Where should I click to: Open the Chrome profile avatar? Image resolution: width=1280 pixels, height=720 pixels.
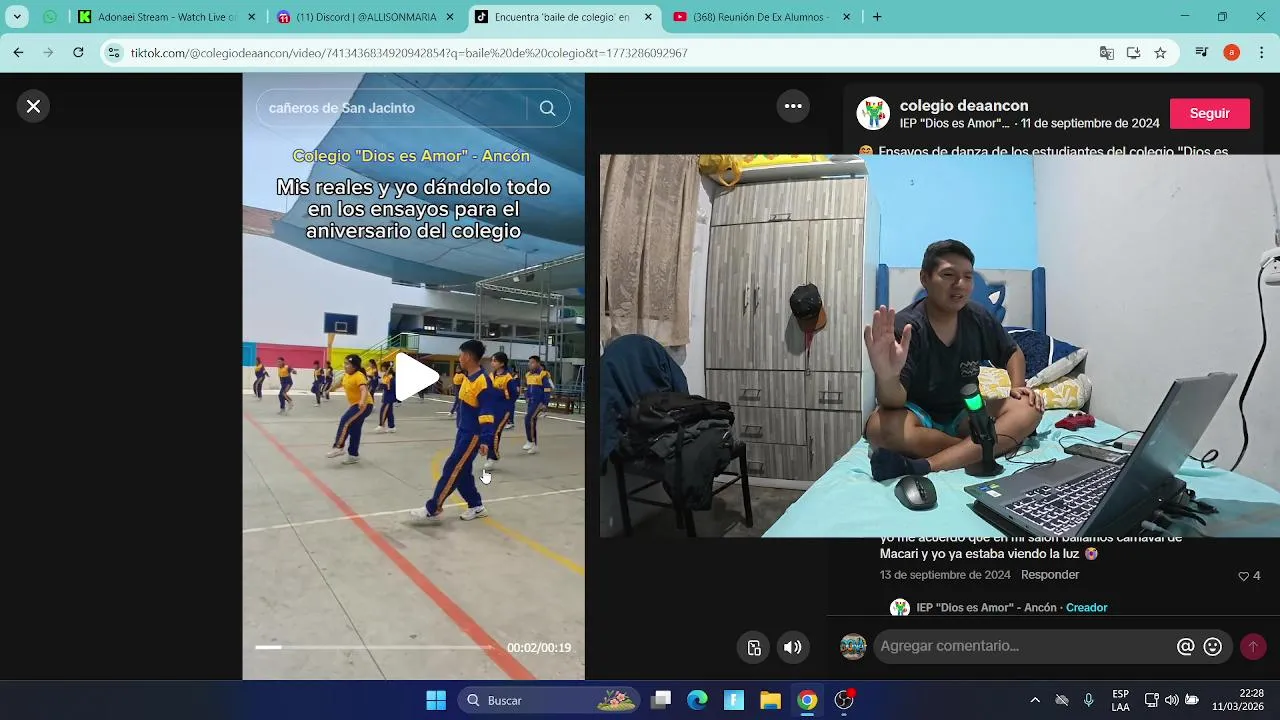[x=1231, y=52]
